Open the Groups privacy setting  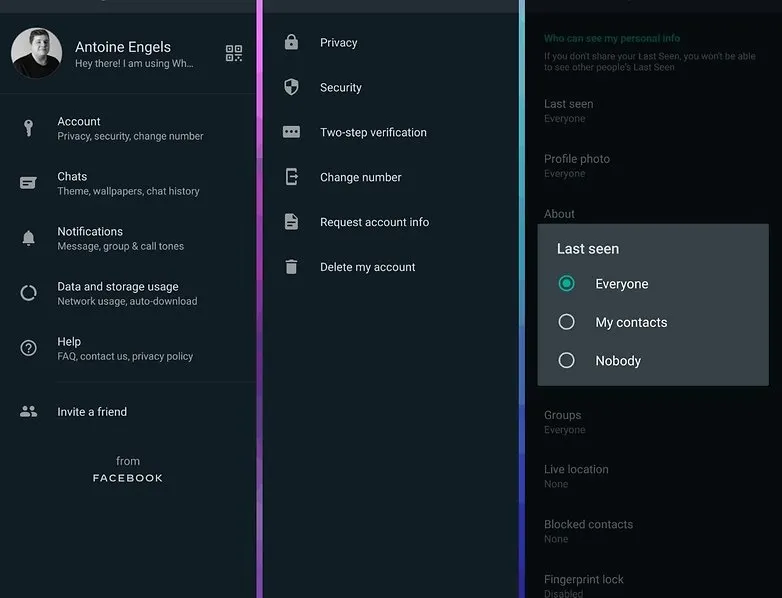564,421
